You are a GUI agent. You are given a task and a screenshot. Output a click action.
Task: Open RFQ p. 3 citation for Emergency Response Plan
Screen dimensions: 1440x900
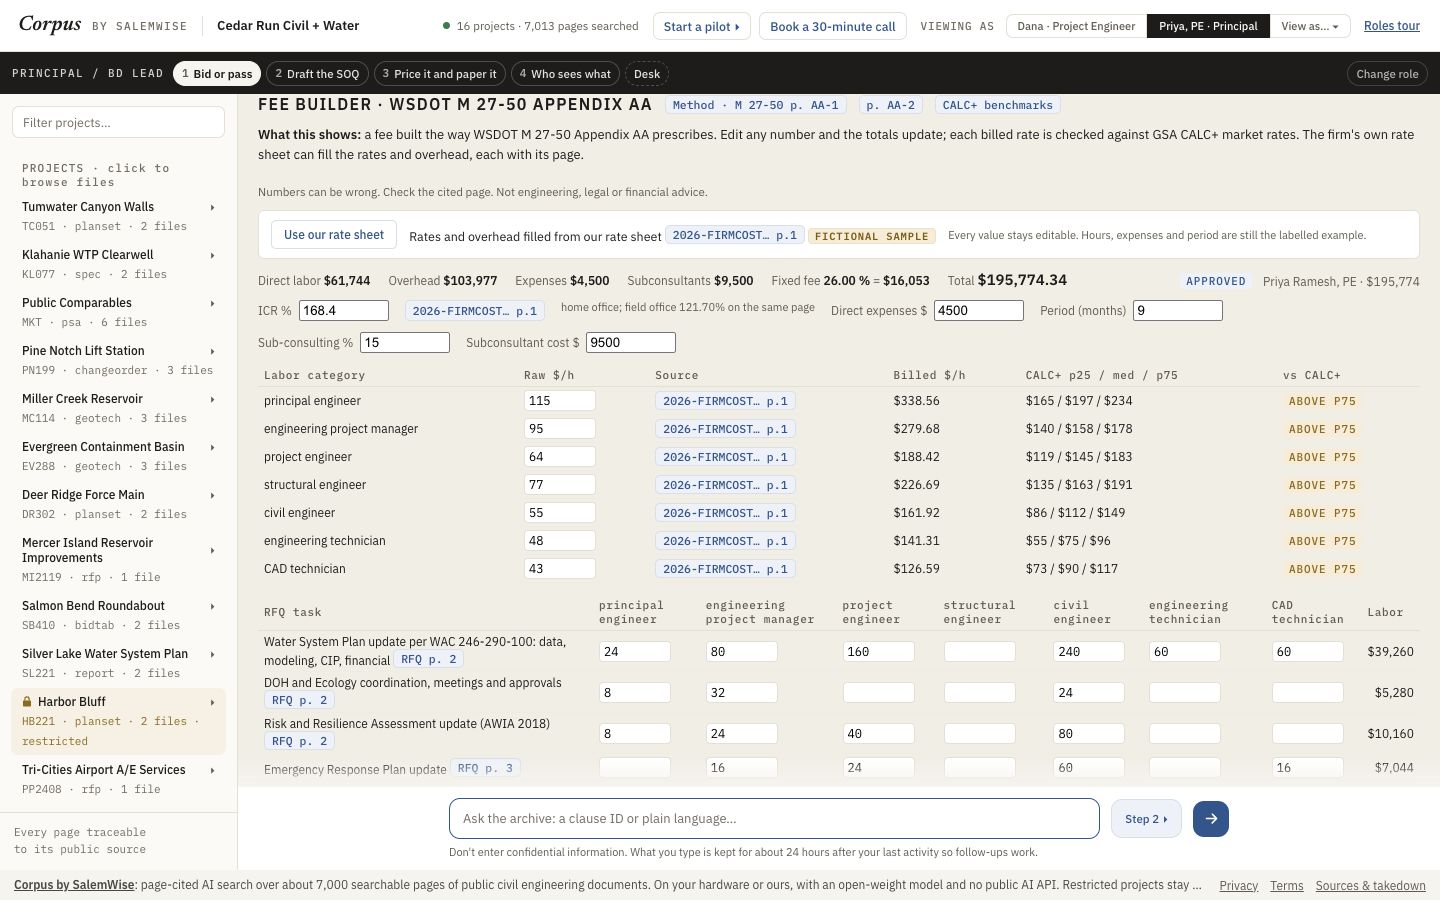485,768
